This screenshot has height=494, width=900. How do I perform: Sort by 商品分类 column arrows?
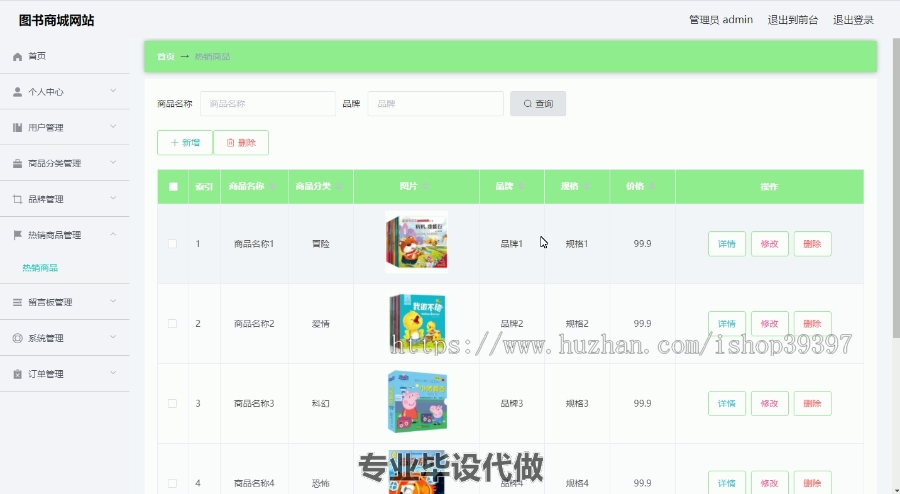[339, 186]
